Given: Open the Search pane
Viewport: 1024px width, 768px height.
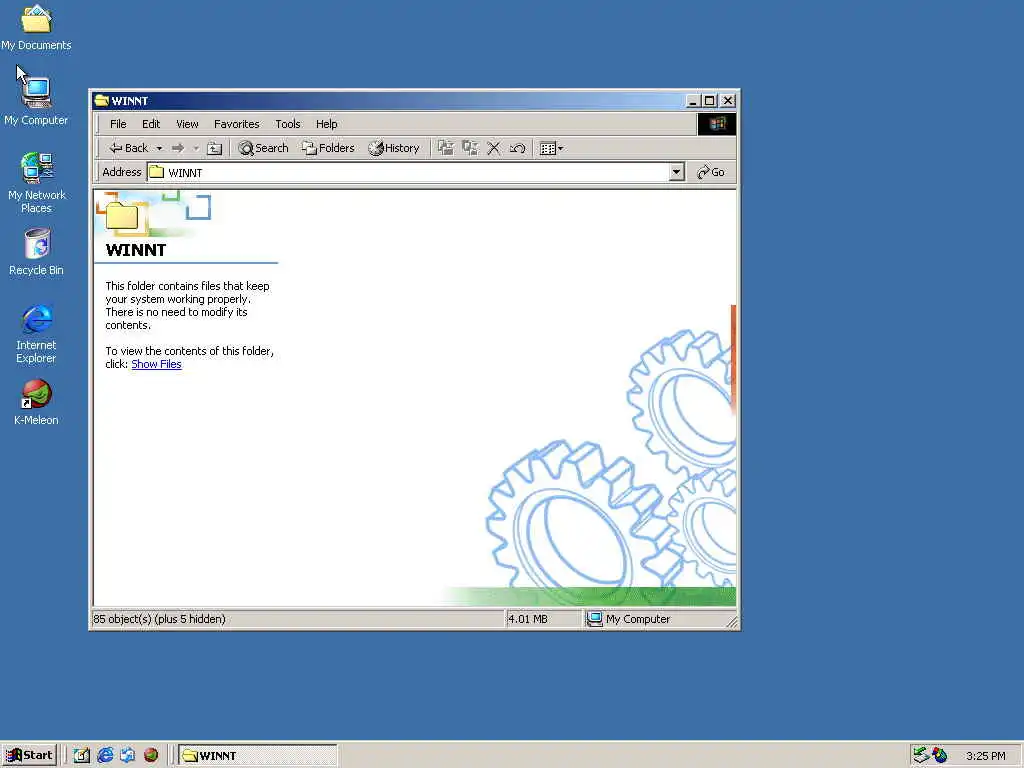Looking at the screenshot, I should coord(263,148).
